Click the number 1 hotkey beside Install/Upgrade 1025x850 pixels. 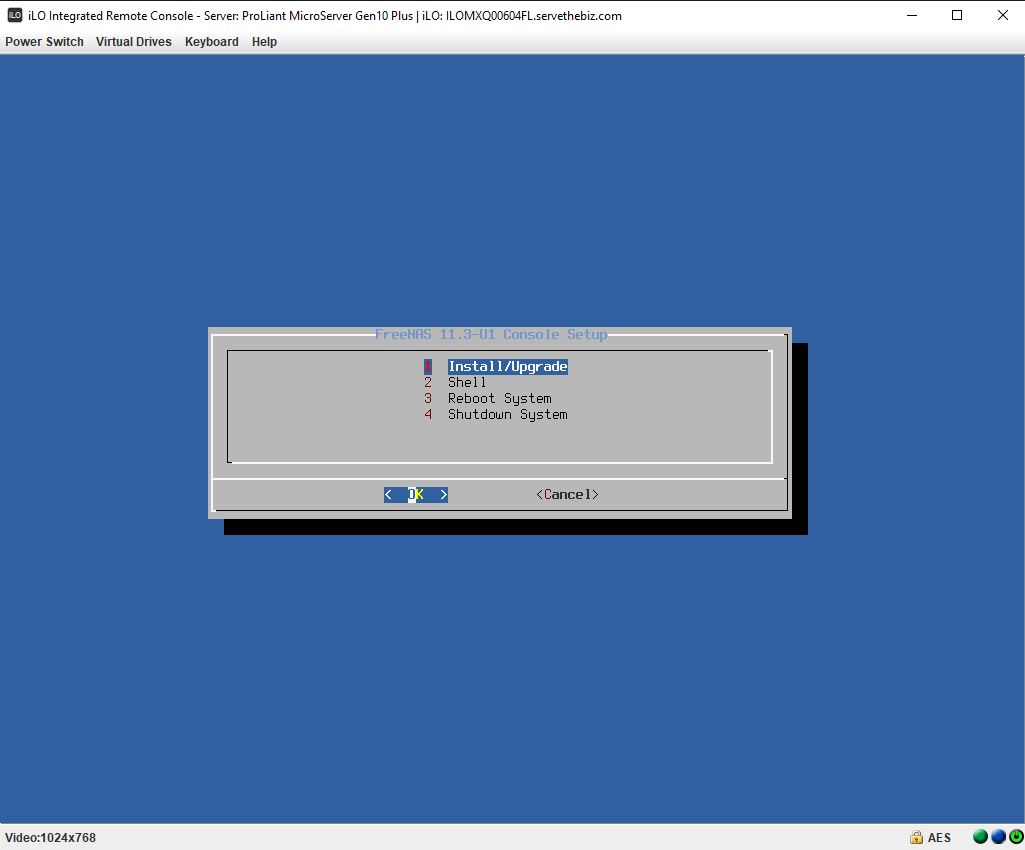428,367
